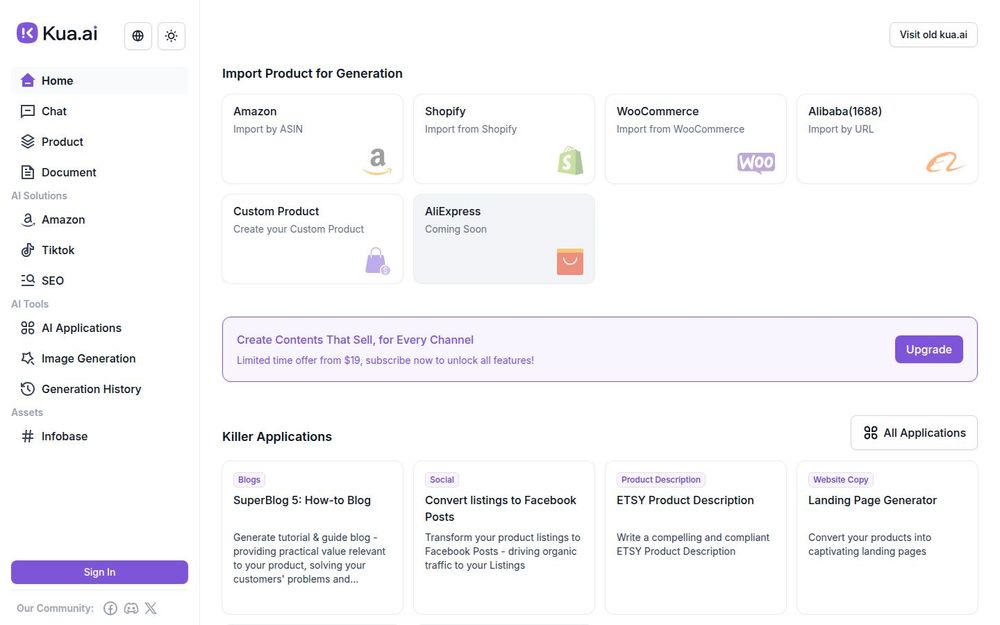
Task: Open Chat from the sidebar
Action: 54,111
